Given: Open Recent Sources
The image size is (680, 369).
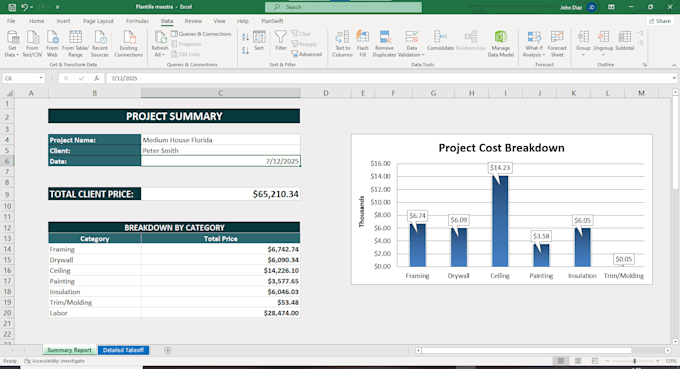Looking at the screenshot, I should coord(99,44).
